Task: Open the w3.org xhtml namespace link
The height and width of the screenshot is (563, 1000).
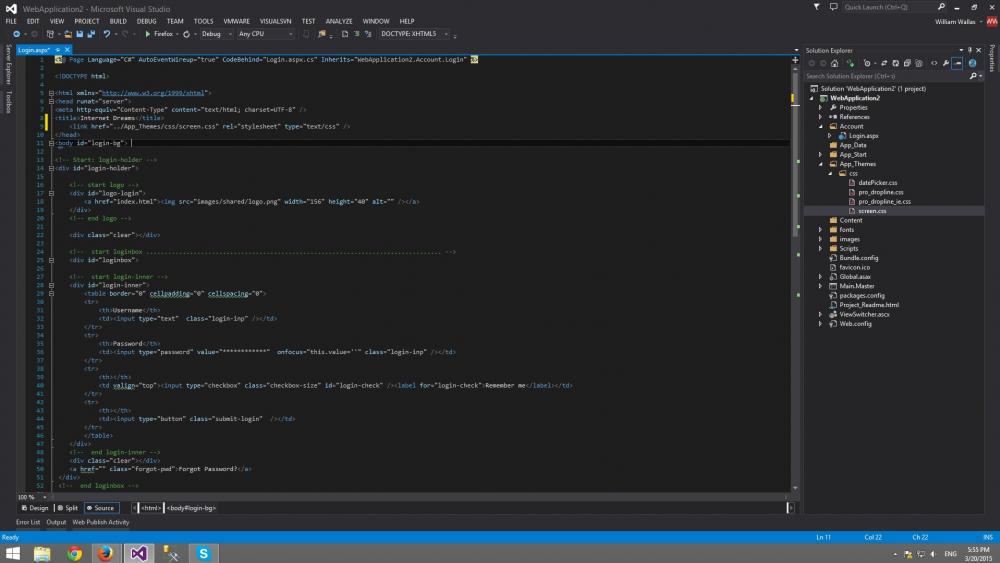Action: (x=153, y=93)
